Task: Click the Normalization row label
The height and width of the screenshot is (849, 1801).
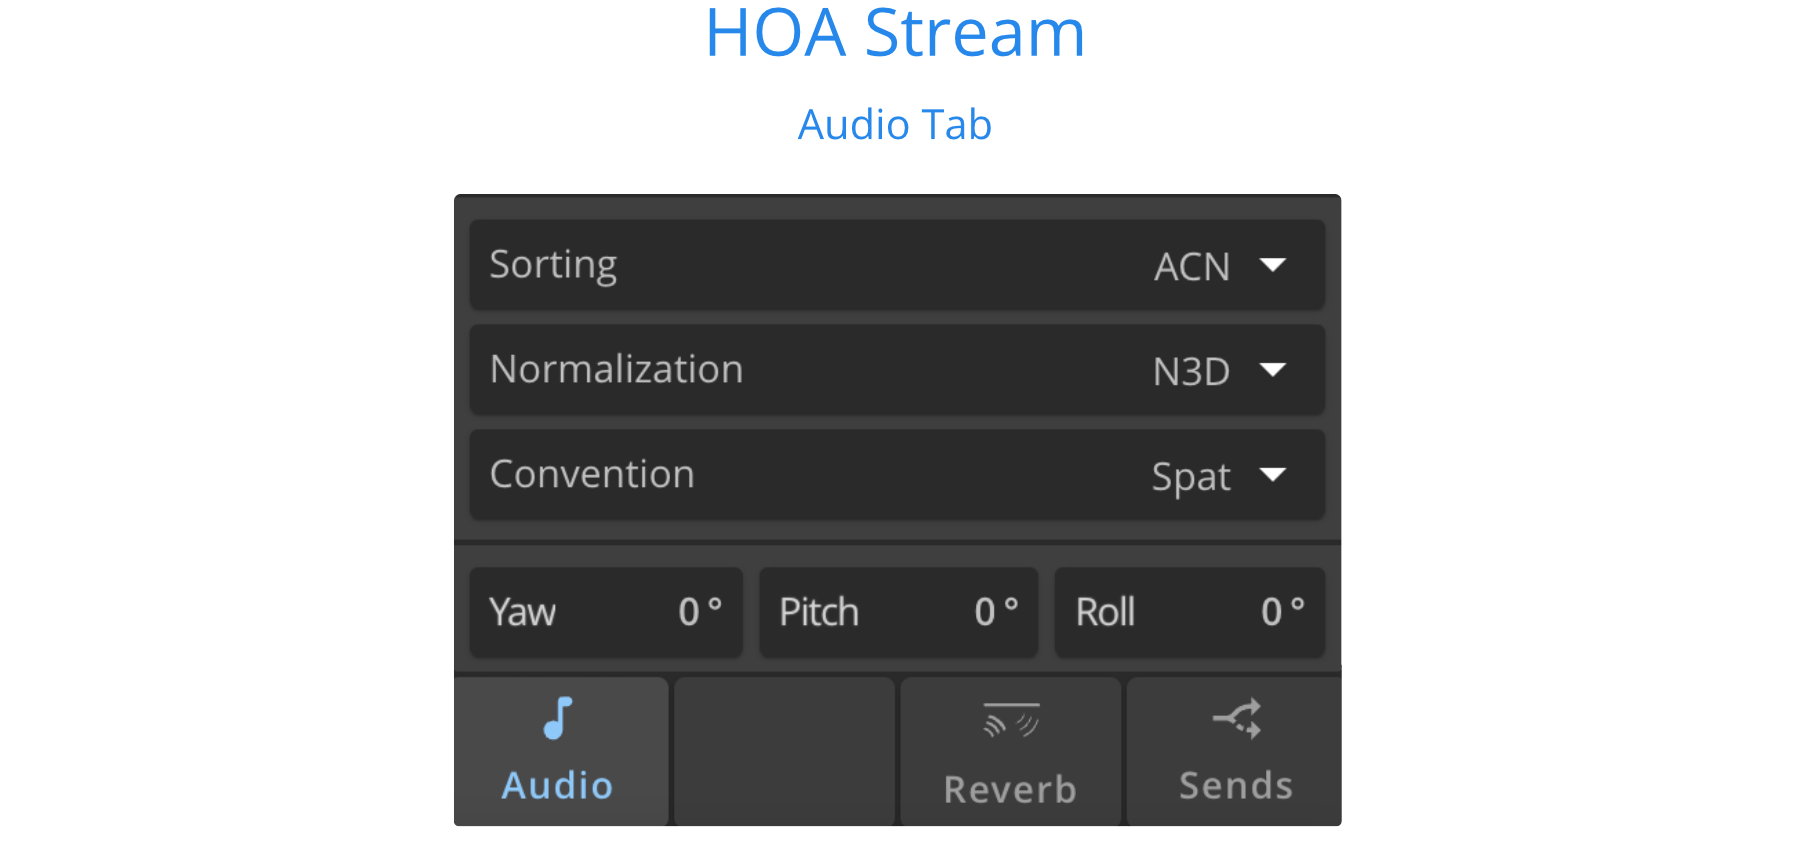Action: pos(616,370)
